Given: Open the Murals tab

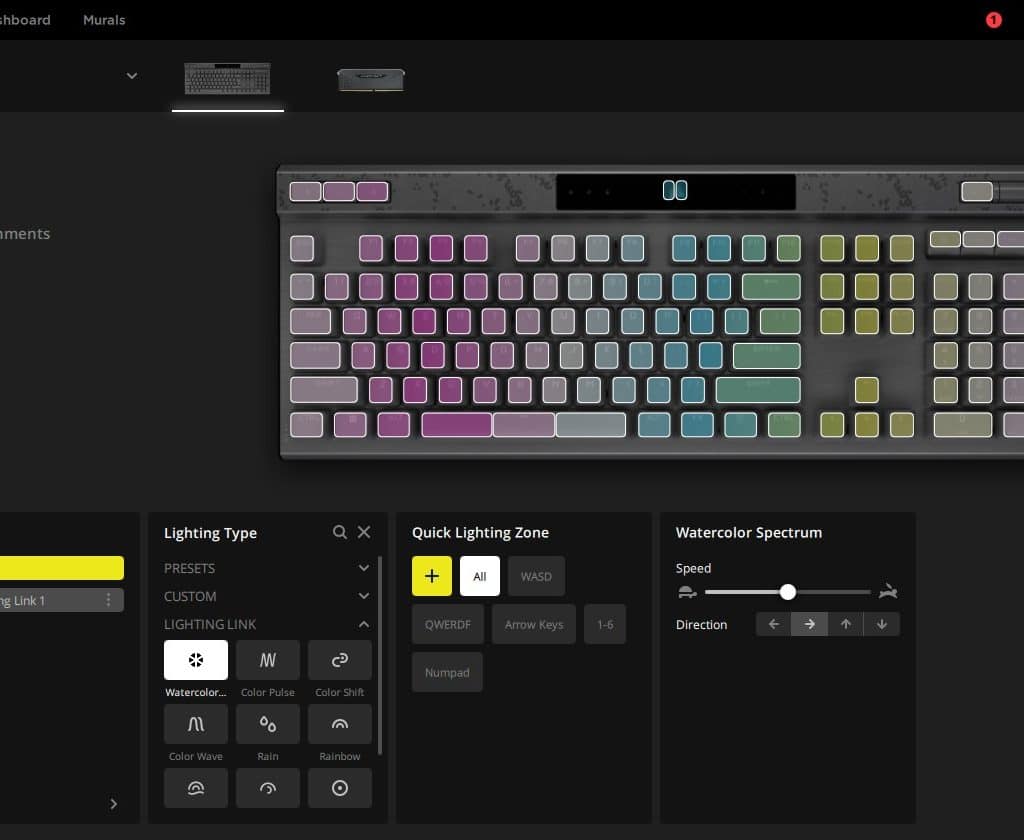Looking at the screenshot, I should pyautogui.click(x=104, y=20).
